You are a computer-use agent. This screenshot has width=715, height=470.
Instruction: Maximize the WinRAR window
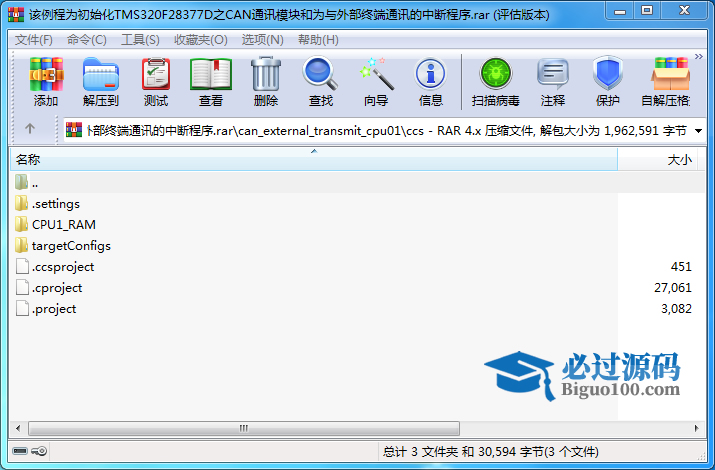tap(647, 10)
